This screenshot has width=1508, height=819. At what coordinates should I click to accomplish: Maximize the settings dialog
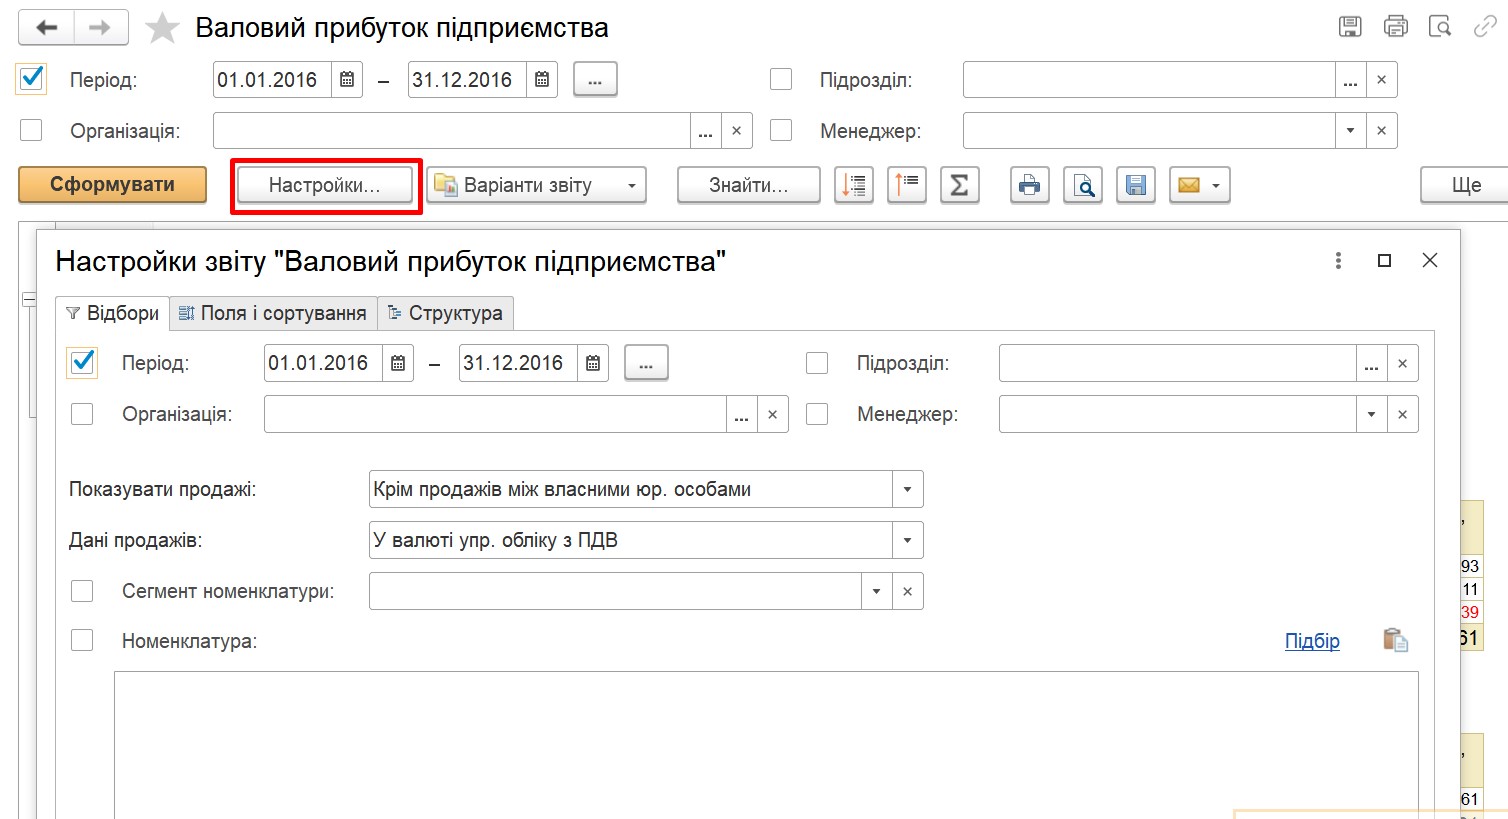[x=1384, y=261]
